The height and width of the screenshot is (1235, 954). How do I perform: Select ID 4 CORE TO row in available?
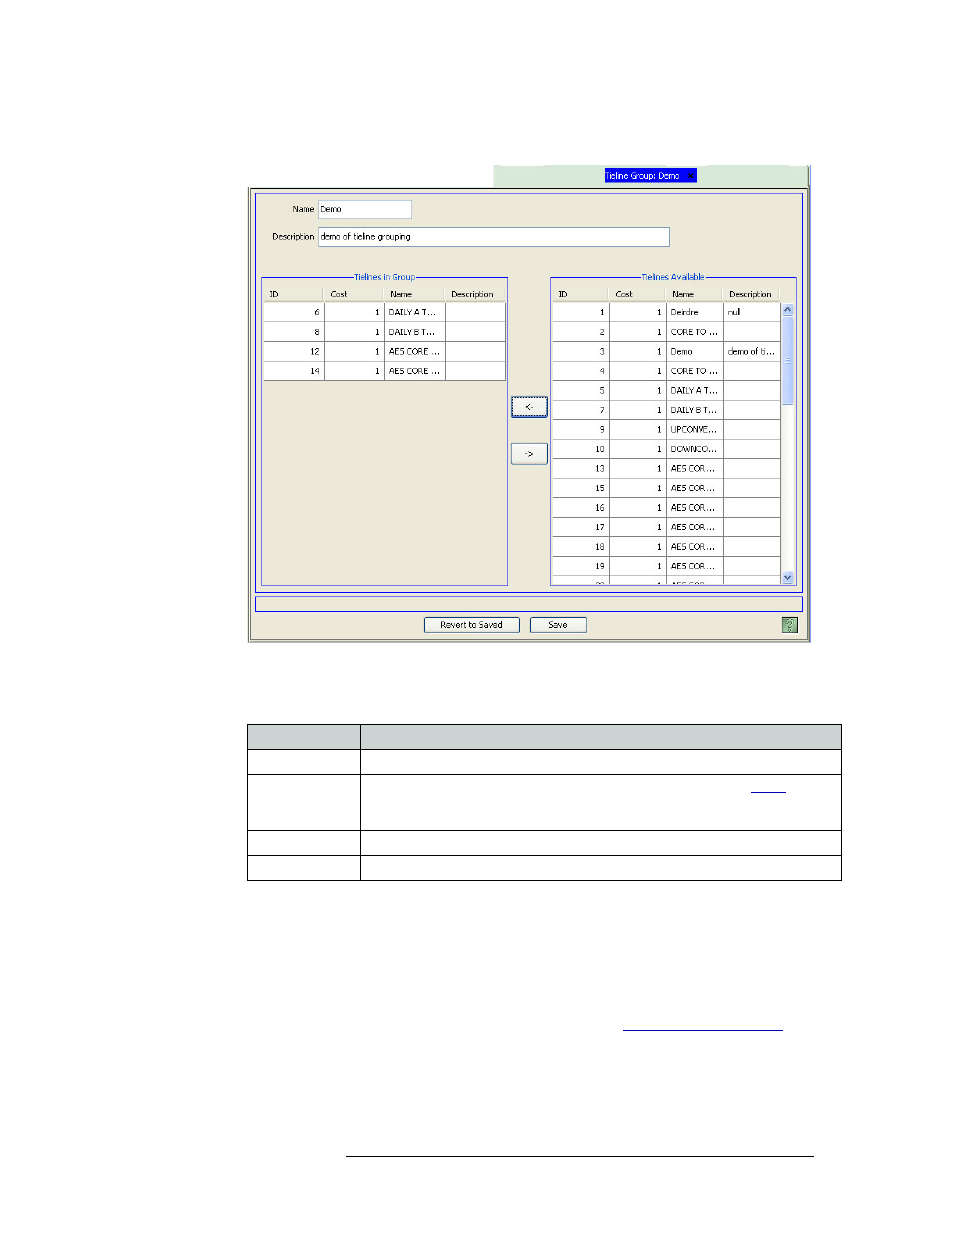coord(666,371)
